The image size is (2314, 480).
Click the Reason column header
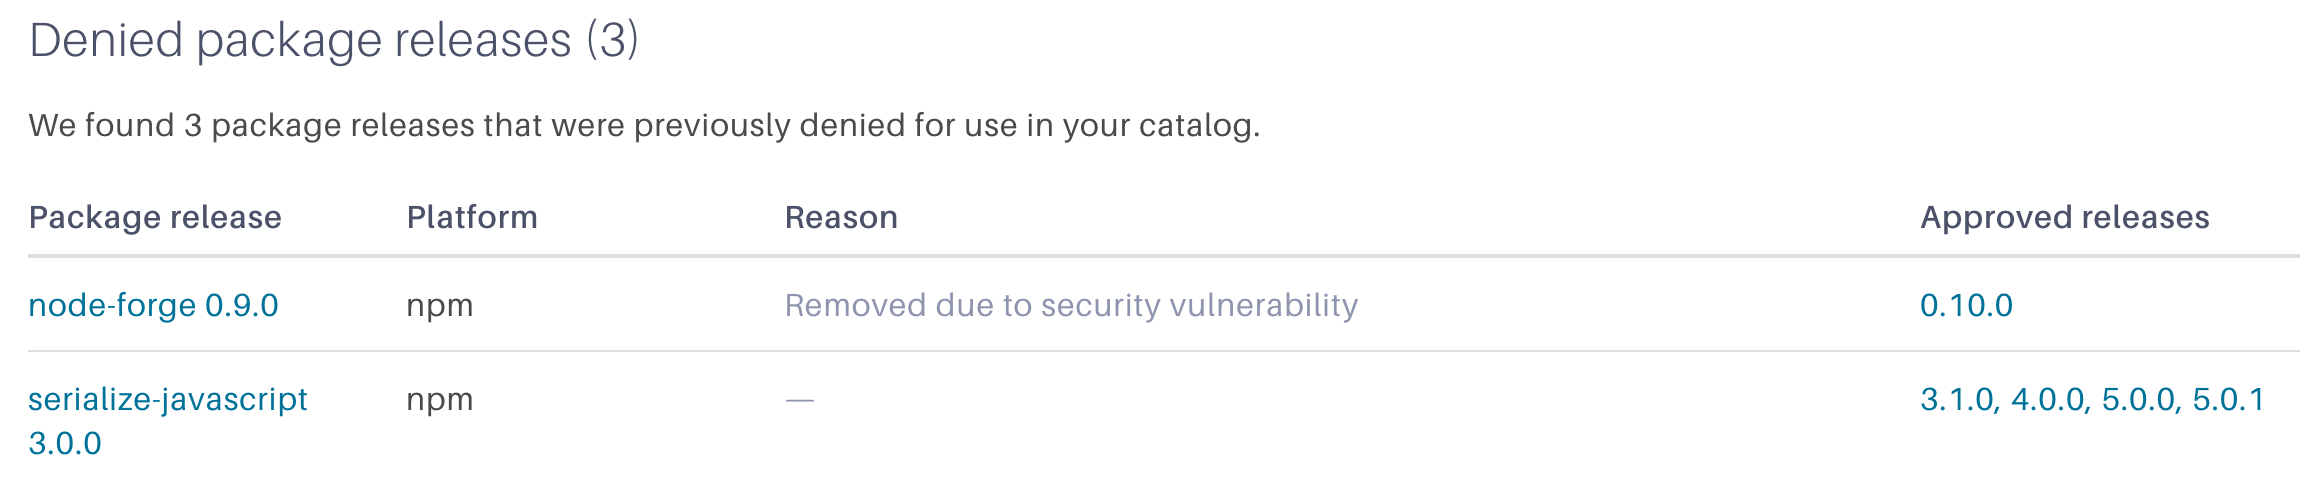tap(841, 217)
